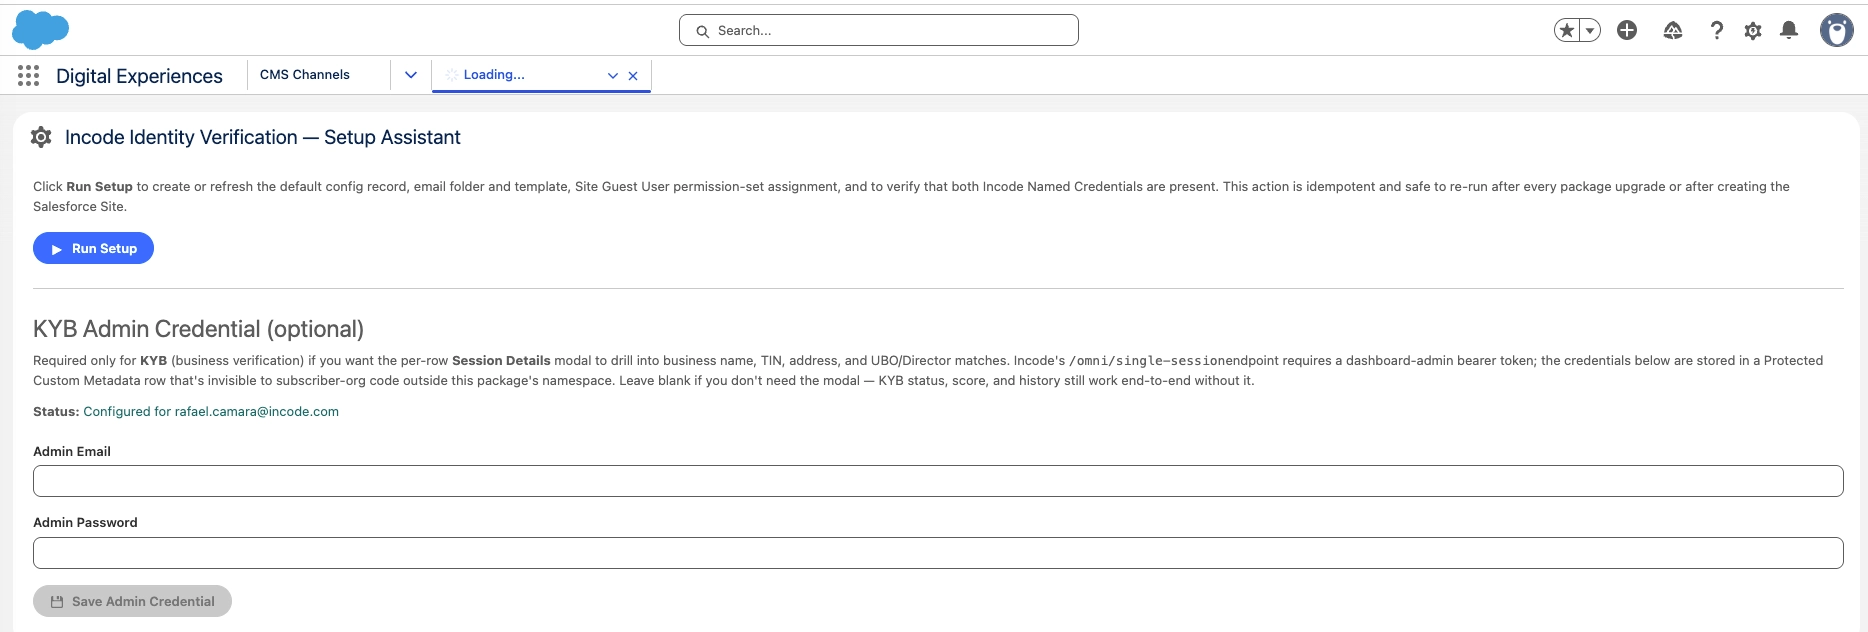Click the Run Setup button

pyautogui.click(x=93, y=248)
